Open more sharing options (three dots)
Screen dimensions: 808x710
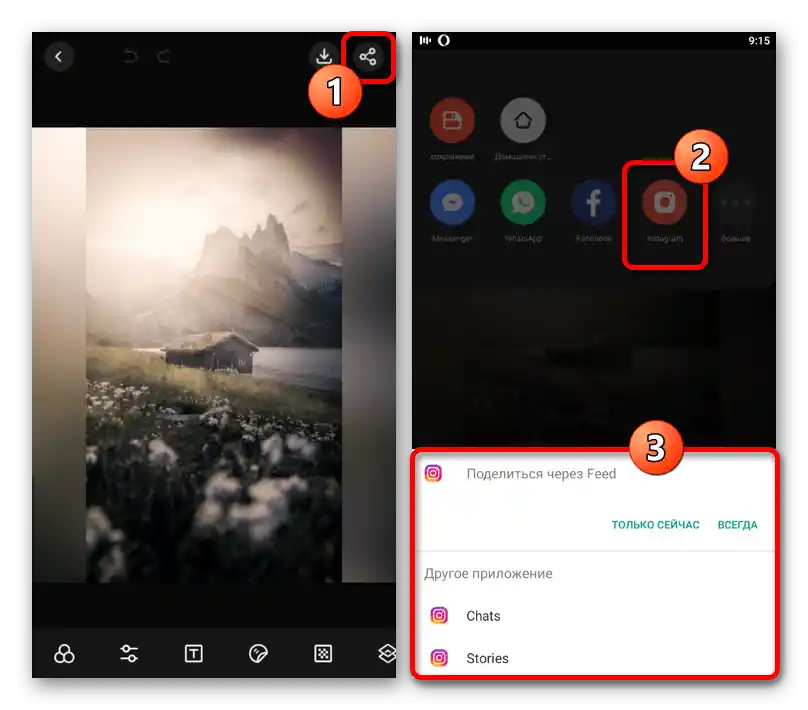735,202
